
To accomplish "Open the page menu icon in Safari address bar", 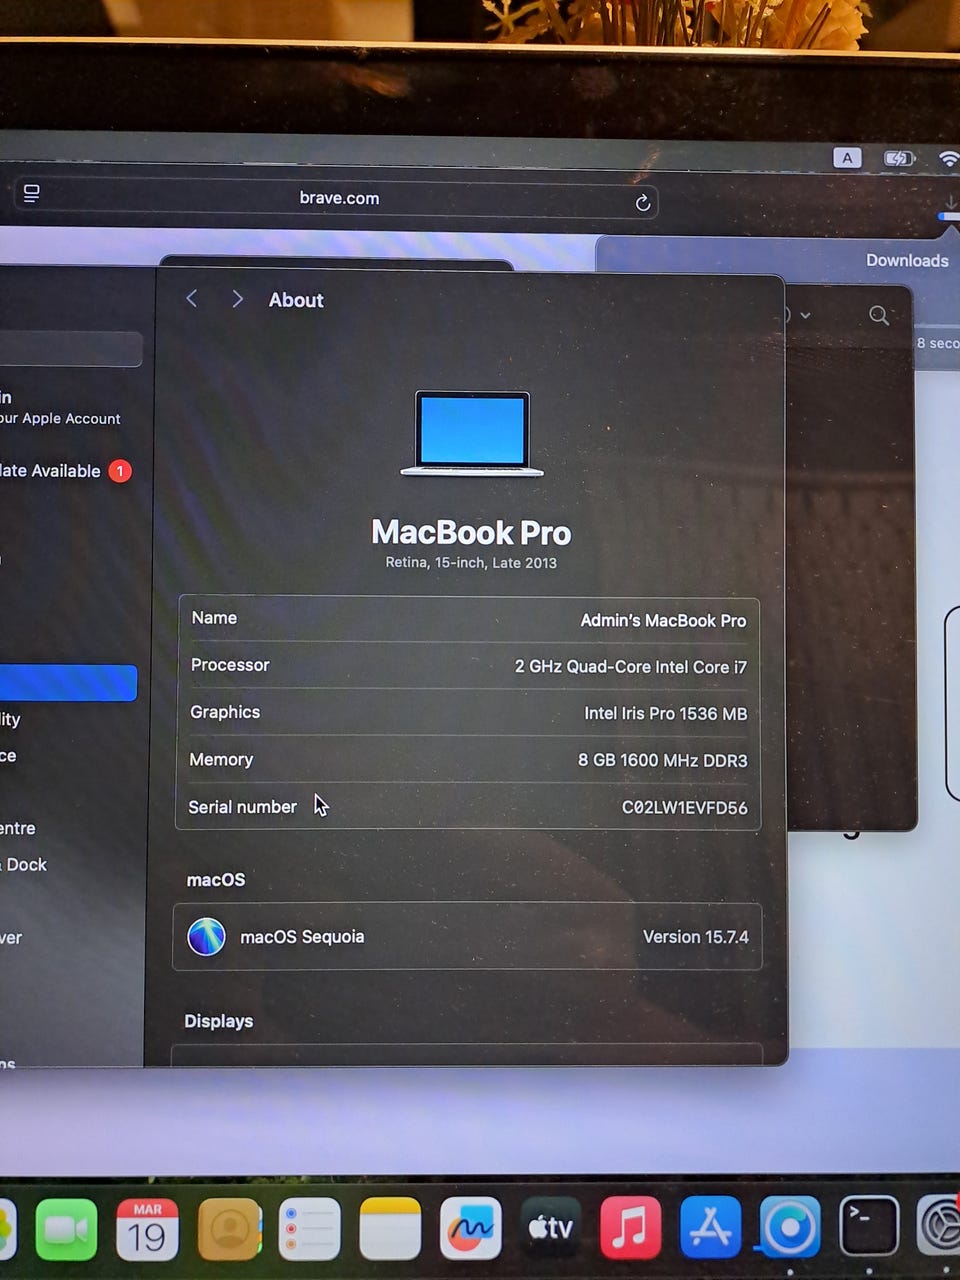I will tap(32, 193).
